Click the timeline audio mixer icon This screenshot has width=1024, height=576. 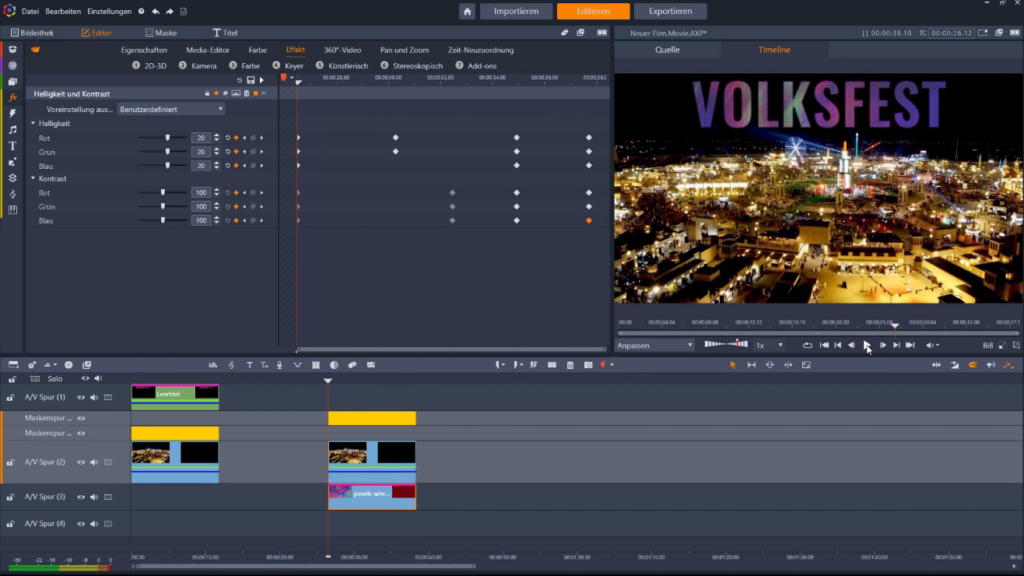click(213, 365)
